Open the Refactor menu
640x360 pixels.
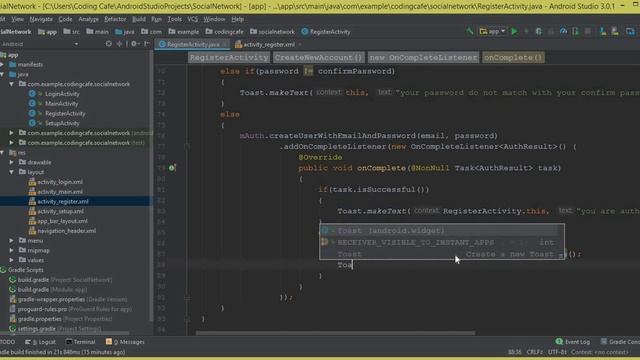(115, 19)
